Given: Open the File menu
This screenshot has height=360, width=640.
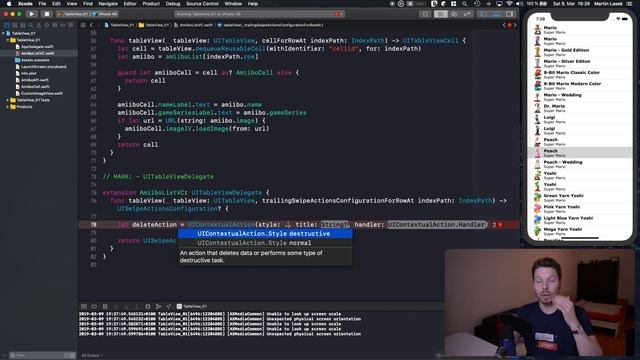Looking at the screenshot, I should tap(42, 4).
